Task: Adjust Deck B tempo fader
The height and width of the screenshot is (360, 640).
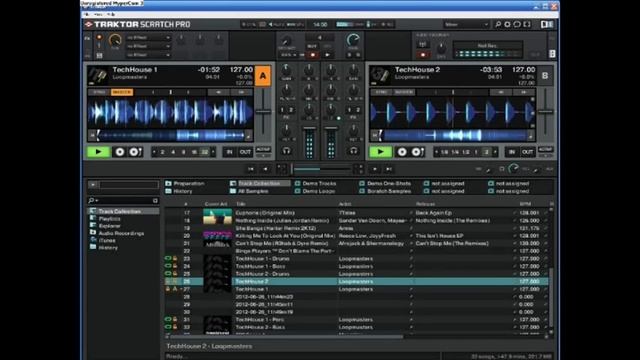Action: pos(545,111)
